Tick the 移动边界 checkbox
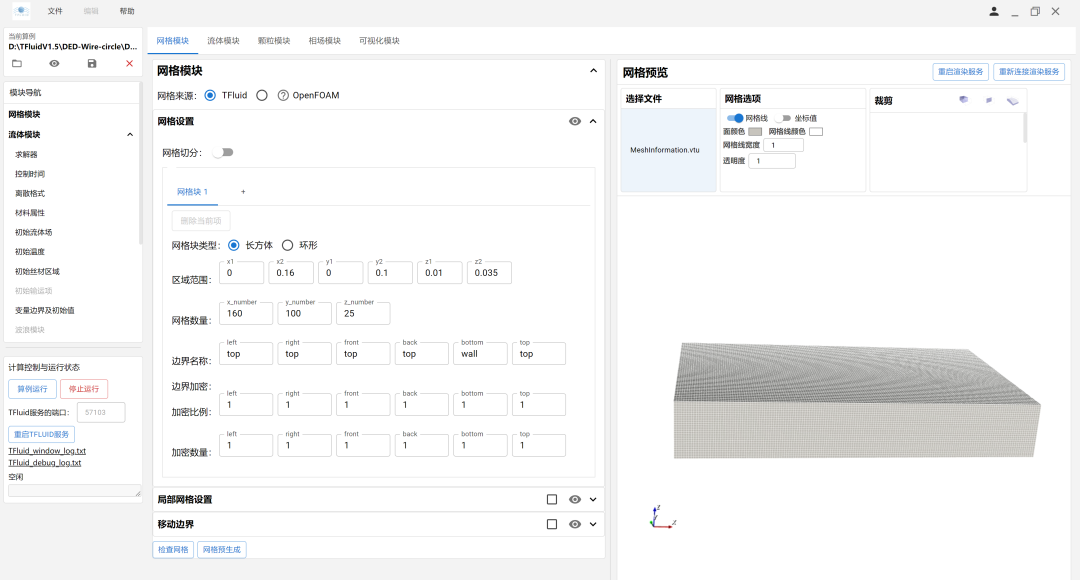The width and height of the screenshot is (1080, 580). pyautogui.click(x=552, y=524)
